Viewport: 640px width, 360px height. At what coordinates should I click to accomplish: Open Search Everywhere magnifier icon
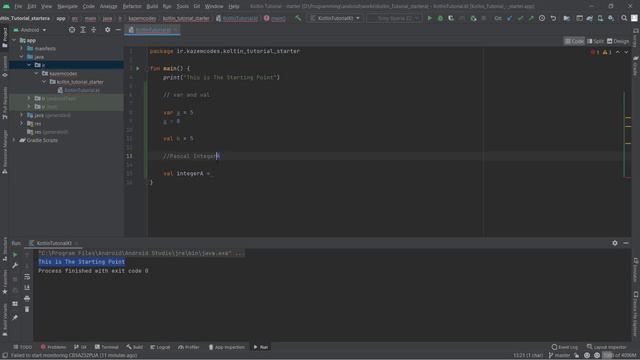(624, 18)
